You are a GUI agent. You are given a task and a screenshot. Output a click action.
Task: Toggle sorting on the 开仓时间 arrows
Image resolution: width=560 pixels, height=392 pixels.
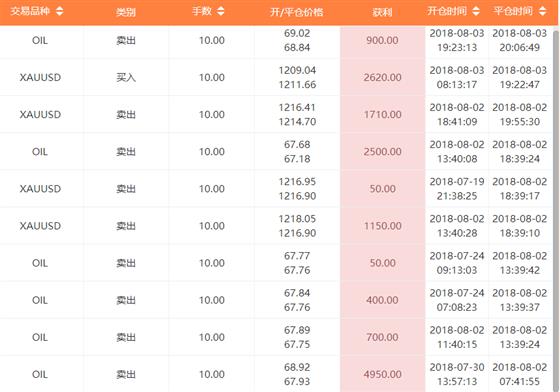tap(476, 11)
